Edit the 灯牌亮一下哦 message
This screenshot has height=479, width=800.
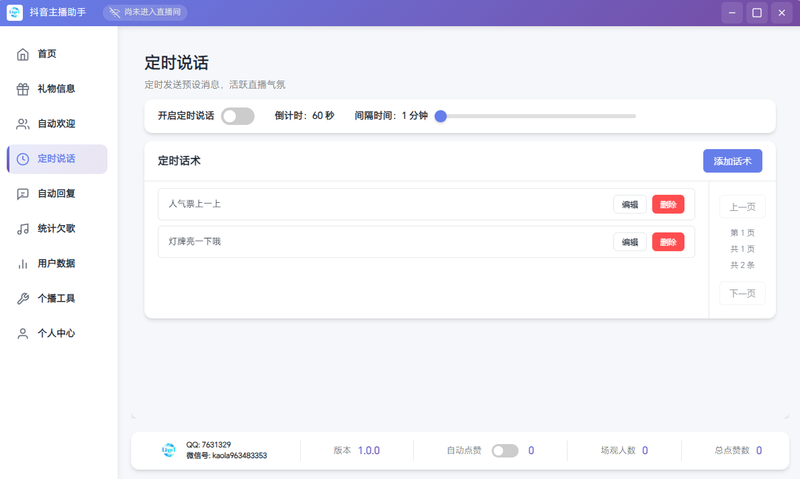click(630, 242)
